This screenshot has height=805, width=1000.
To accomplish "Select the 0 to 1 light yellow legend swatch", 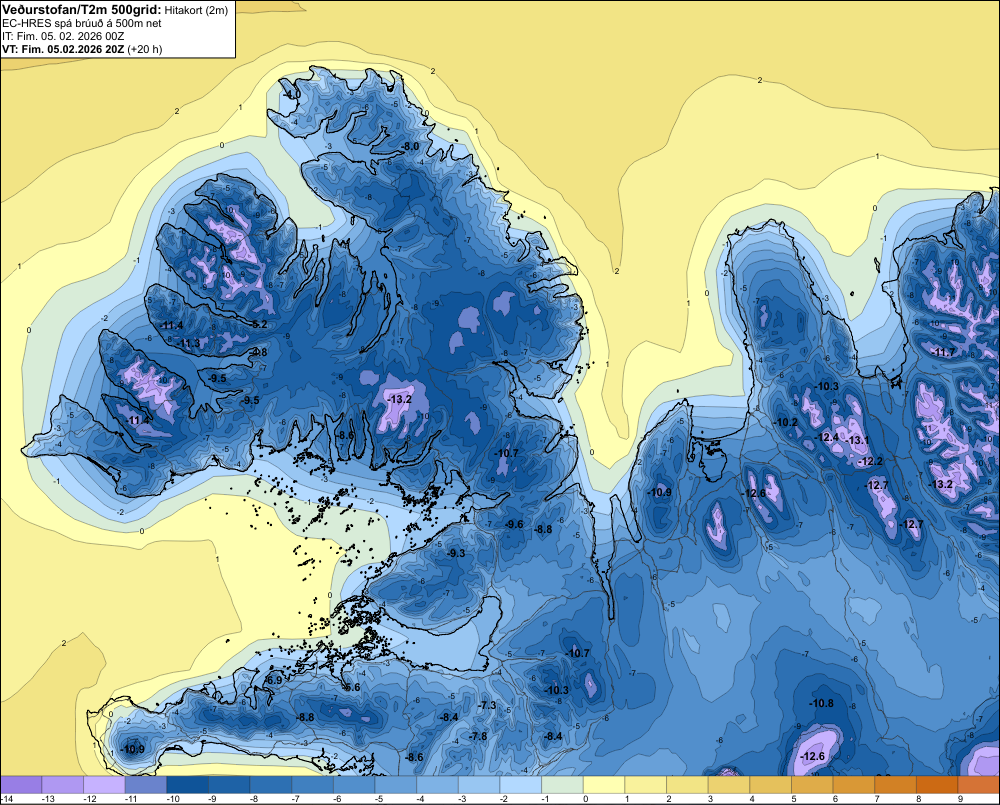I will 604,785.
